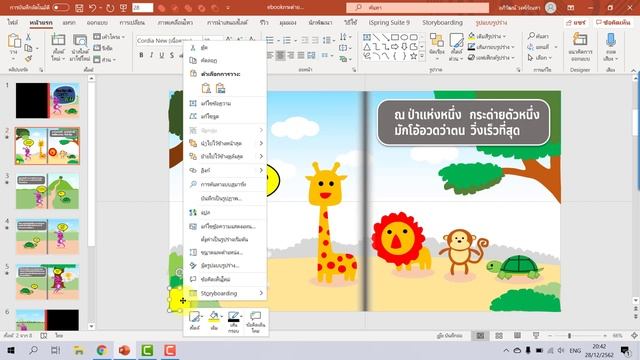Open the black Outline color in mini toolbar
640x360 pixels.
(234, 322)
